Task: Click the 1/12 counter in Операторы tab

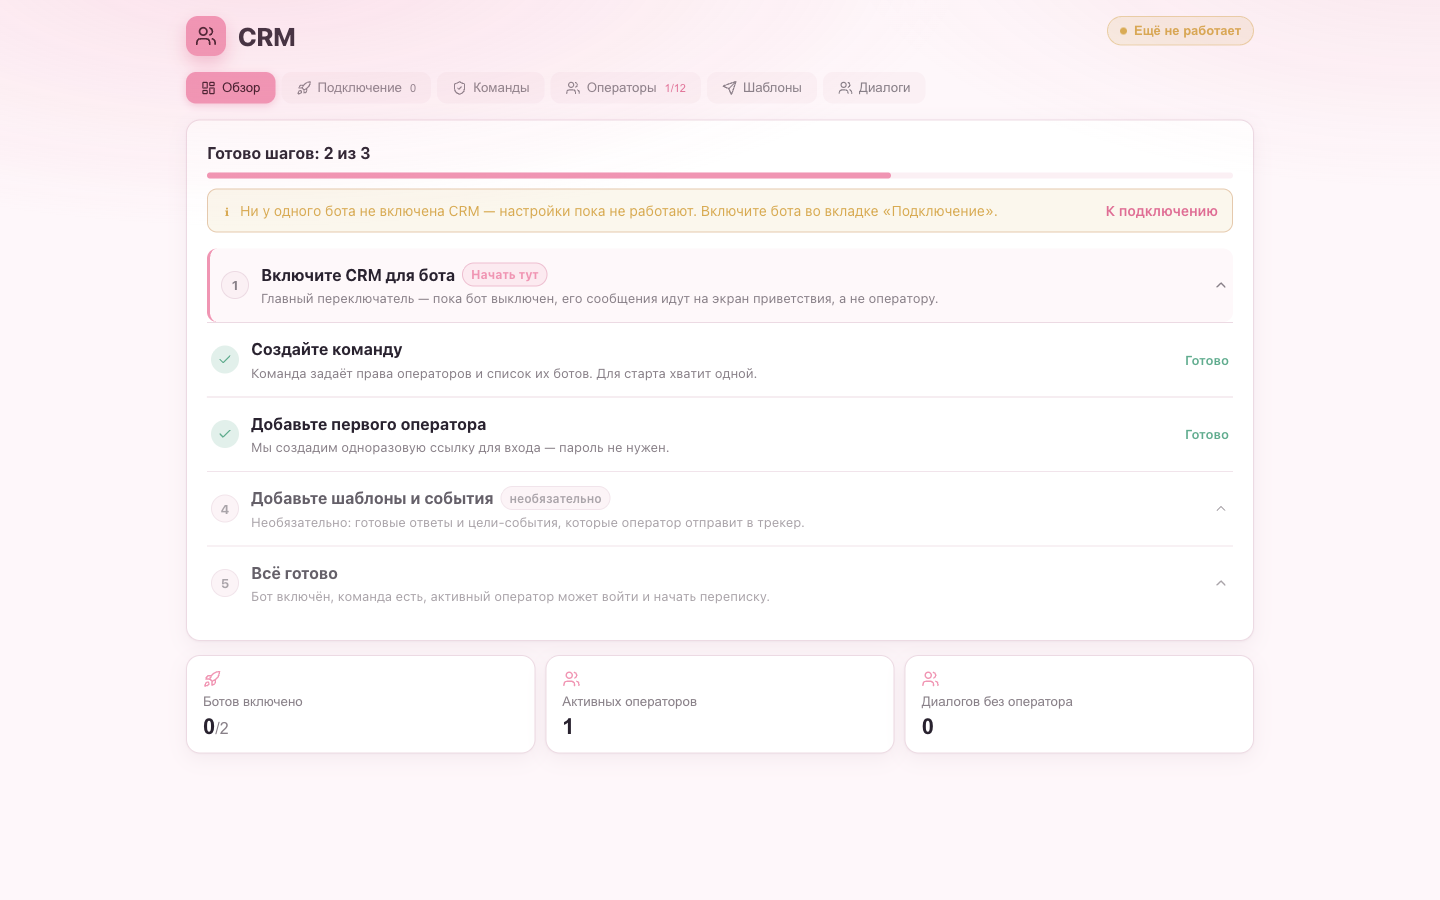Action: 675,88
